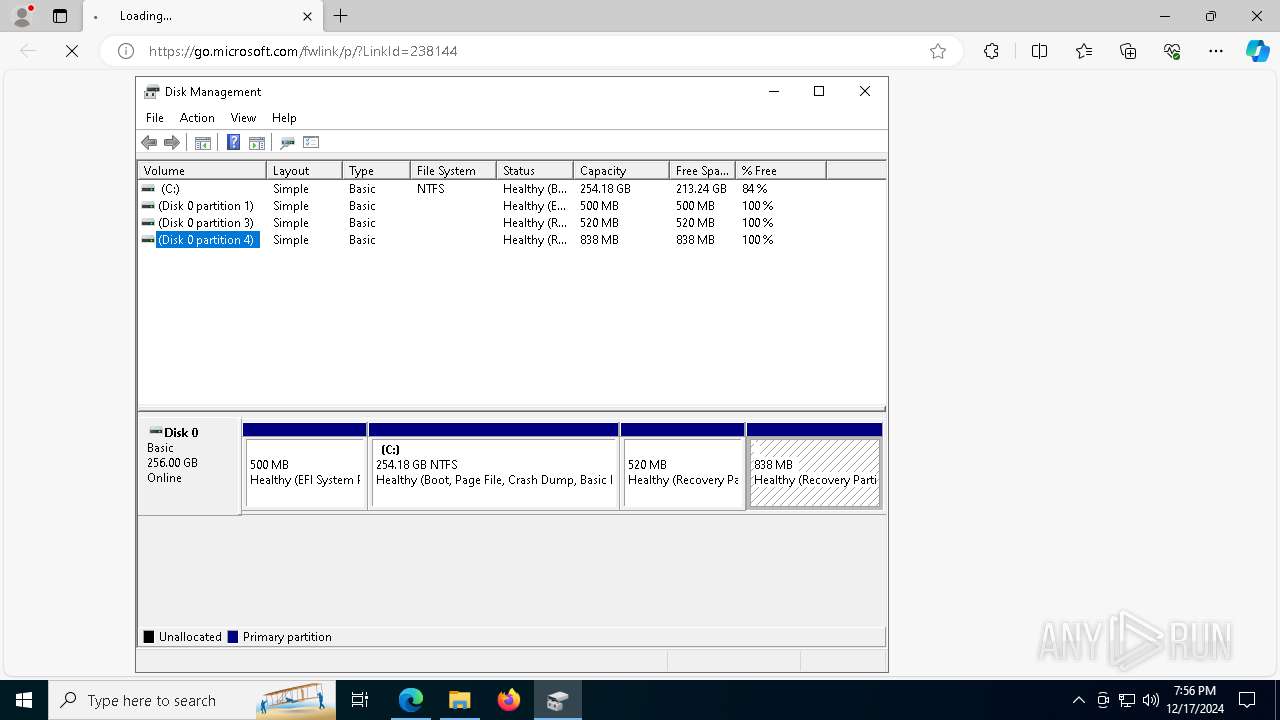Add this page to favorites star
The image size is (1280, 720).
[938, 51]
